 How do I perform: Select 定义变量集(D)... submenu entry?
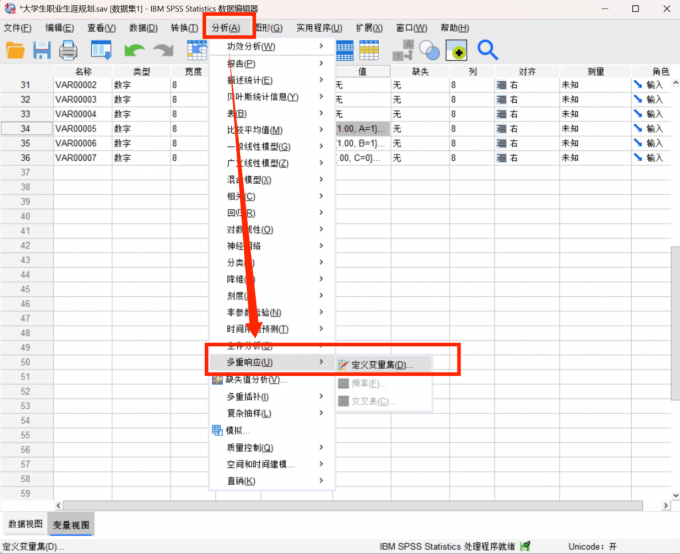[383, 365]
